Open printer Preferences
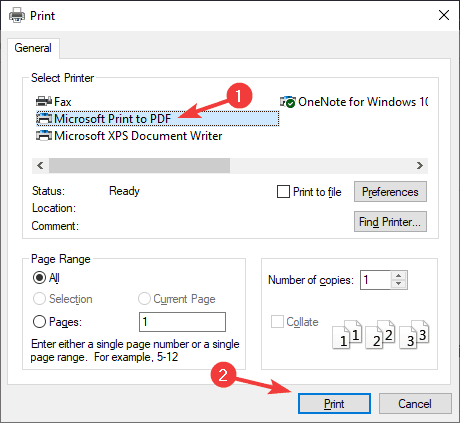The width and height of the screenshot is (460, 423). click(x=390, y=192)
